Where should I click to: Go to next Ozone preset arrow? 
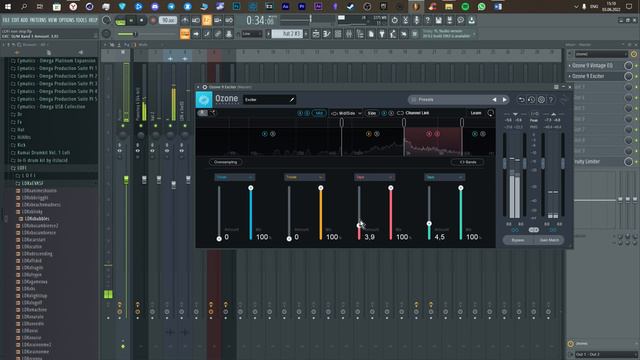click(504, 100)
